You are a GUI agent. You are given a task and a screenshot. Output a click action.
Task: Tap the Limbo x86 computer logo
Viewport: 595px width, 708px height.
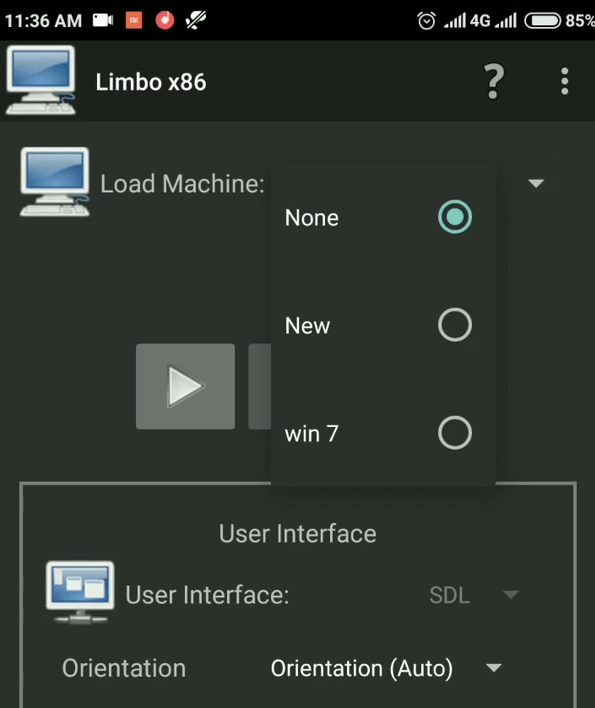(41, 80)
